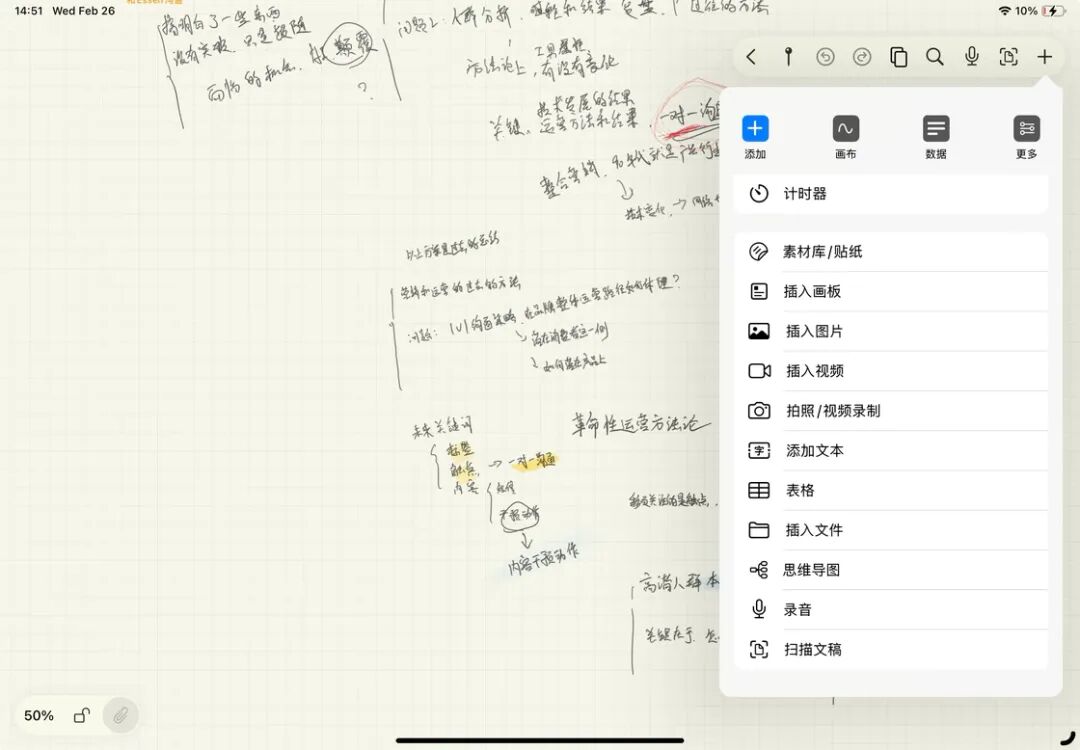This screenshot has height=750, width=1080.
Task: Choose 插入视频 option
Action: click(x=891, y=371)
